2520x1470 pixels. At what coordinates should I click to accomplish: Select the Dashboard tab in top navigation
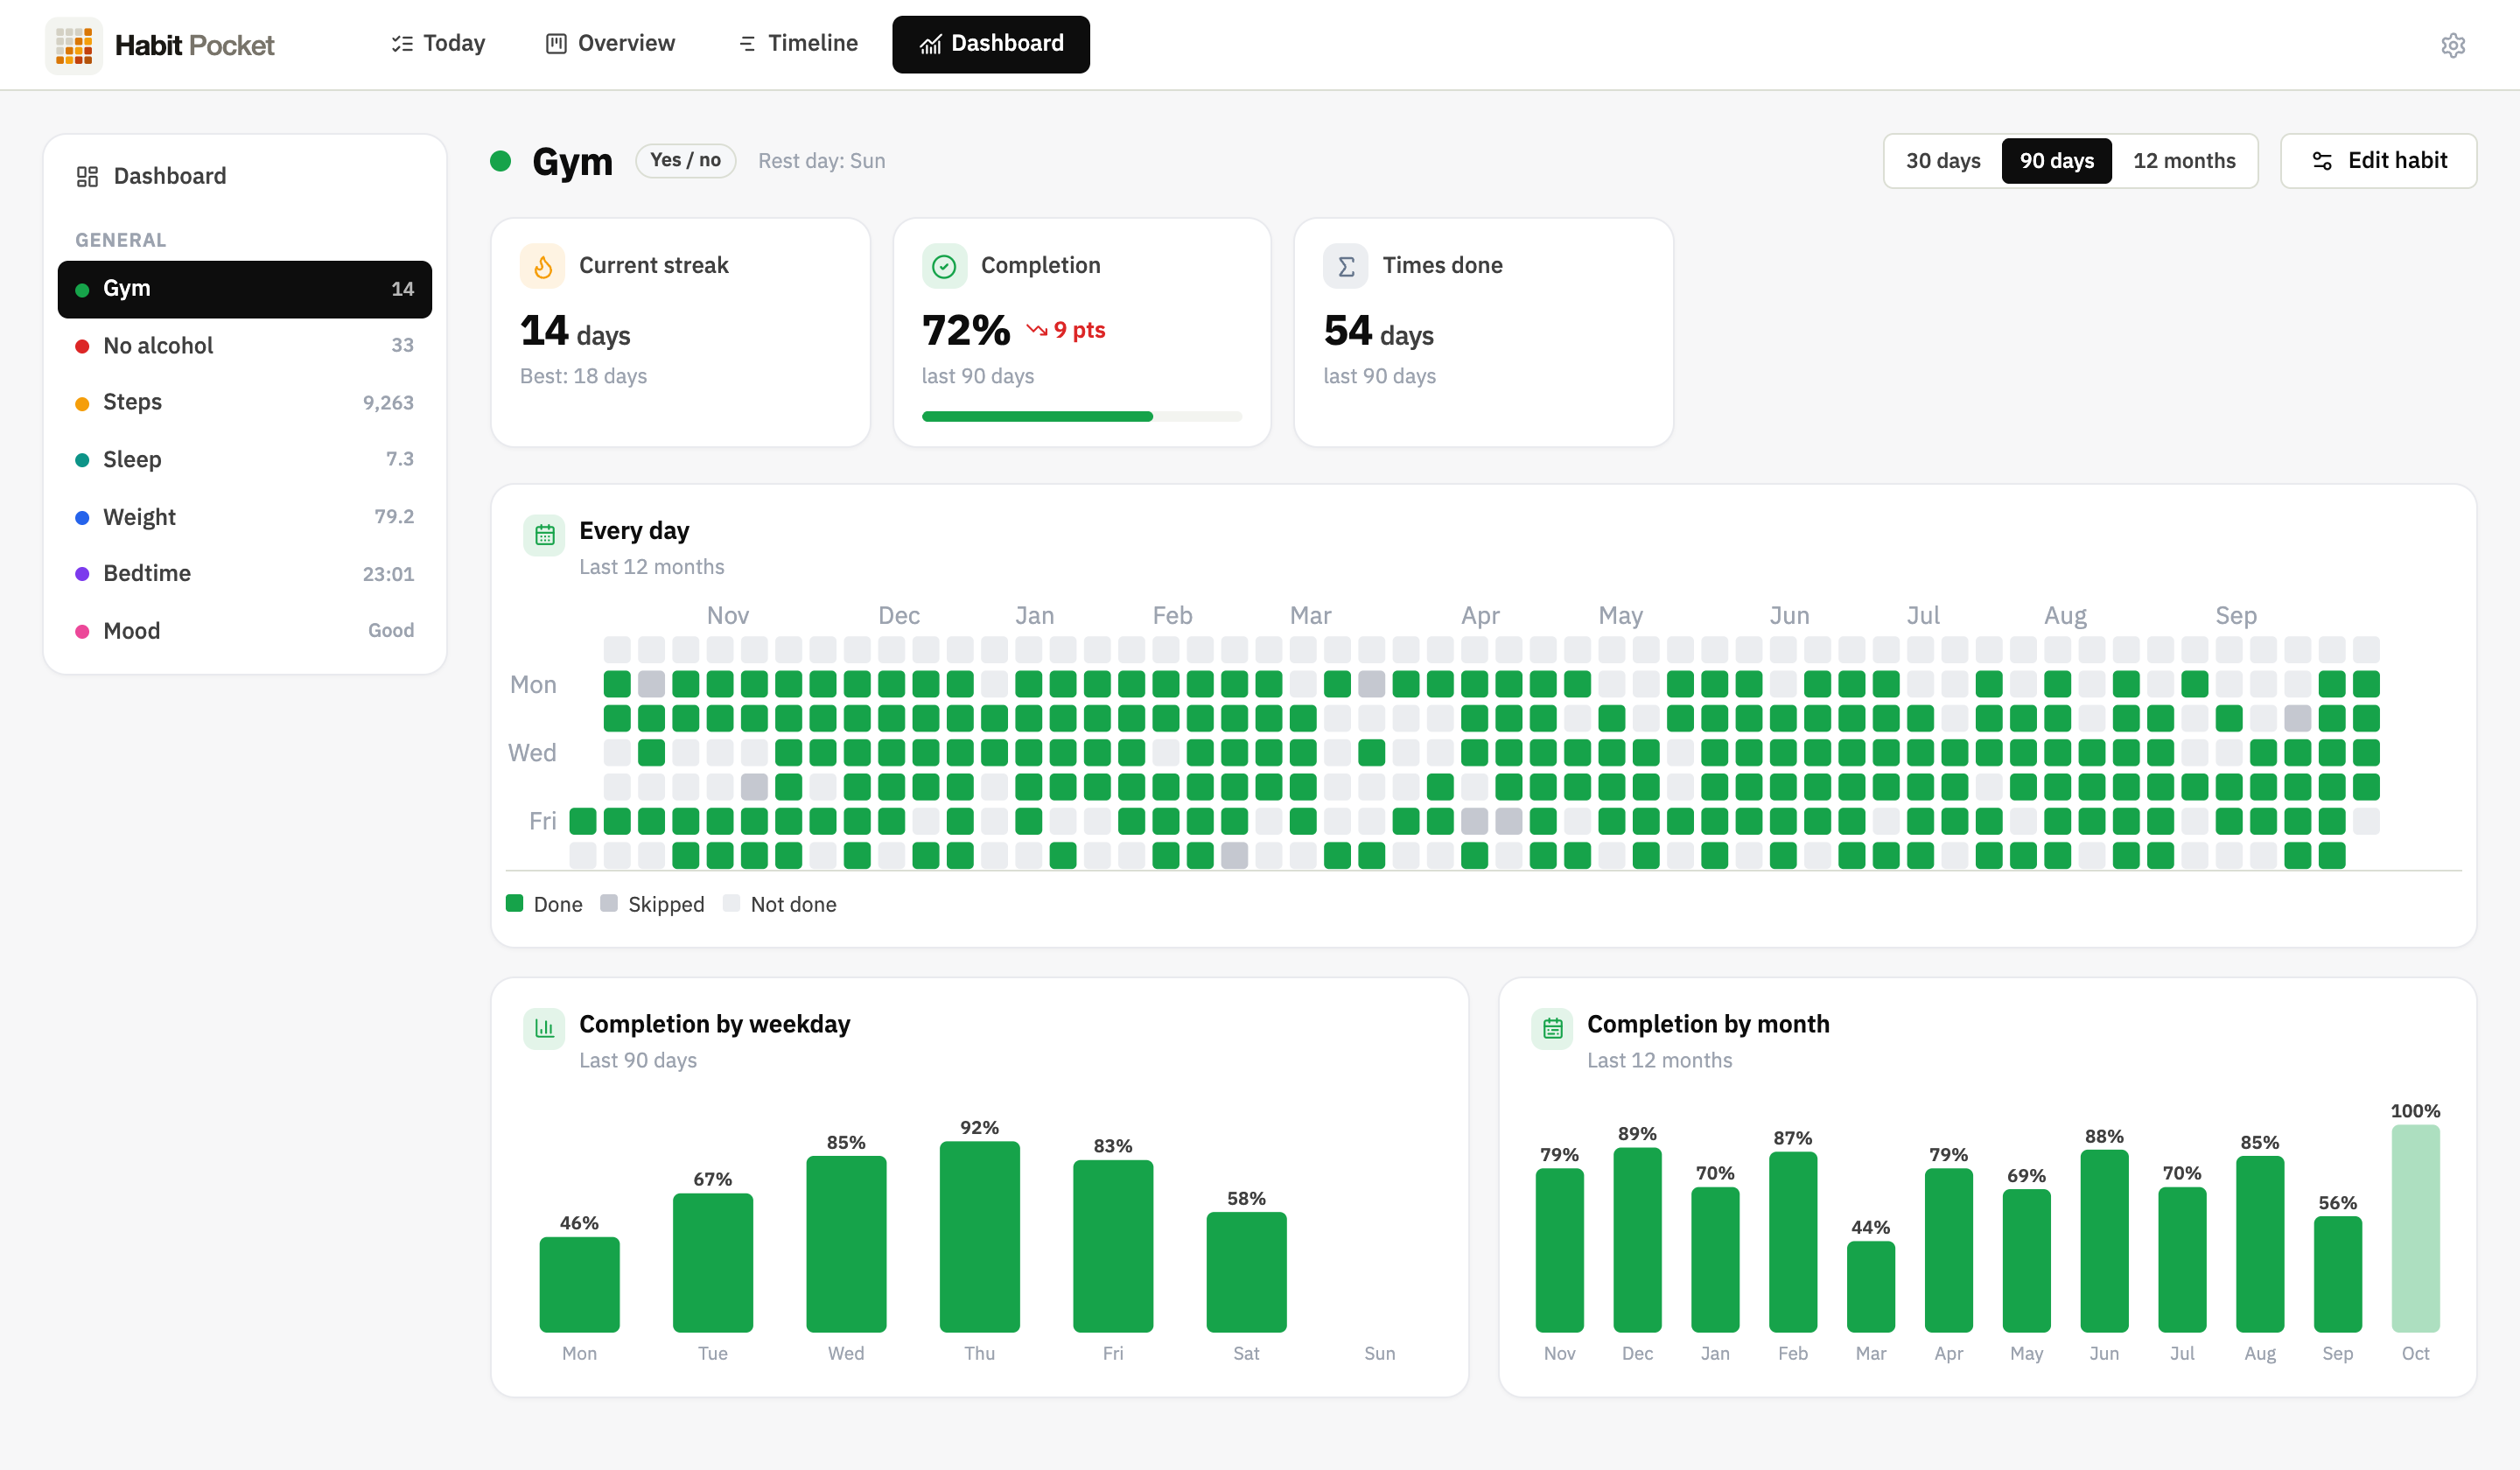[x=991, y=44]
